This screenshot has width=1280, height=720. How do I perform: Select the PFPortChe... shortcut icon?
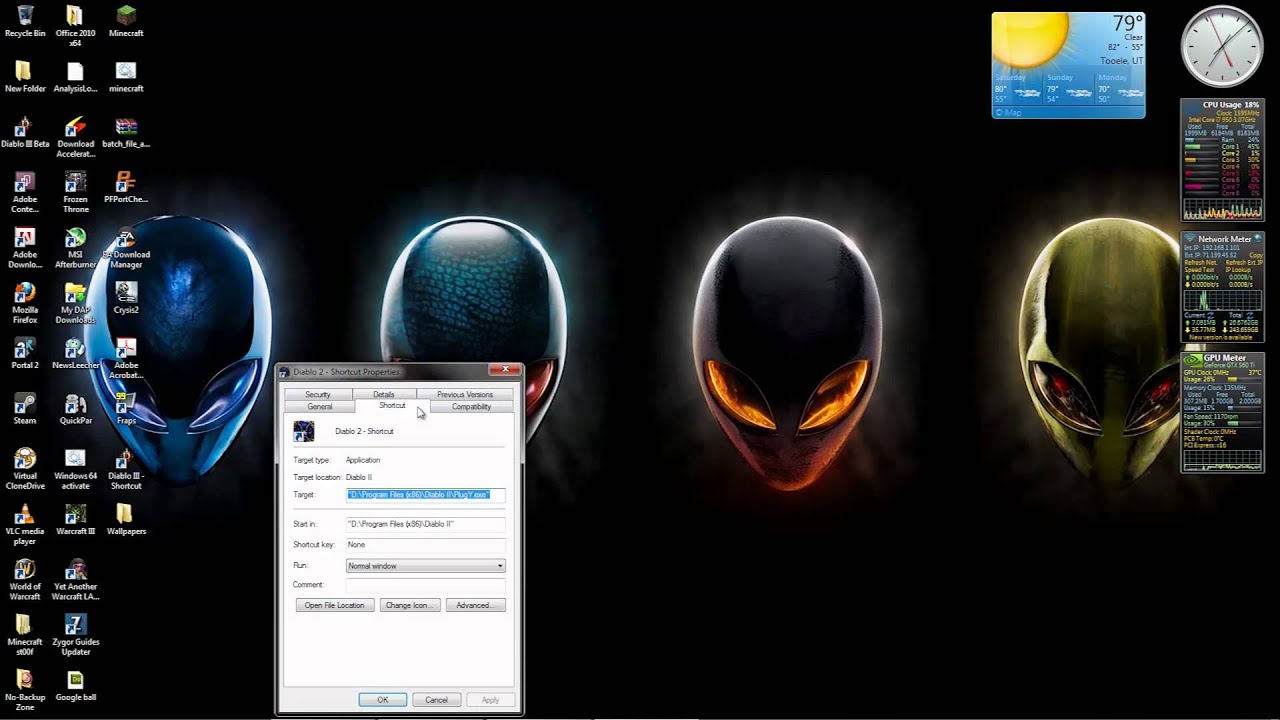[126, 187]
